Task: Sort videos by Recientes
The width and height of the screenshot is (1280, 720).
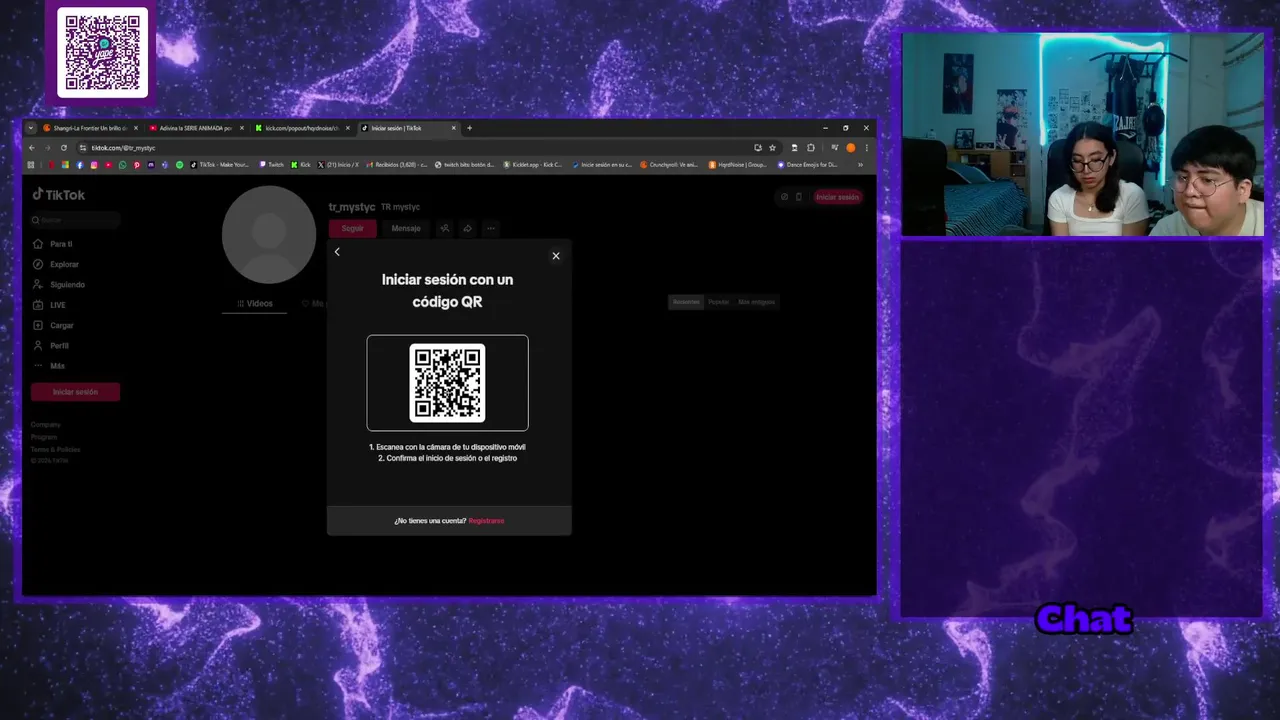Action: click(686, 302)
